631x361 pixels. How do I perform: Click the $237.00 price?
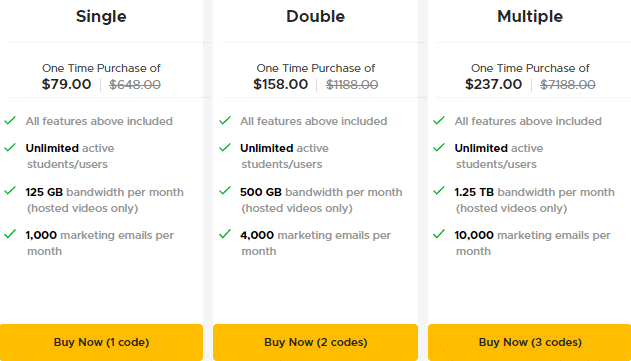[493, 85]
